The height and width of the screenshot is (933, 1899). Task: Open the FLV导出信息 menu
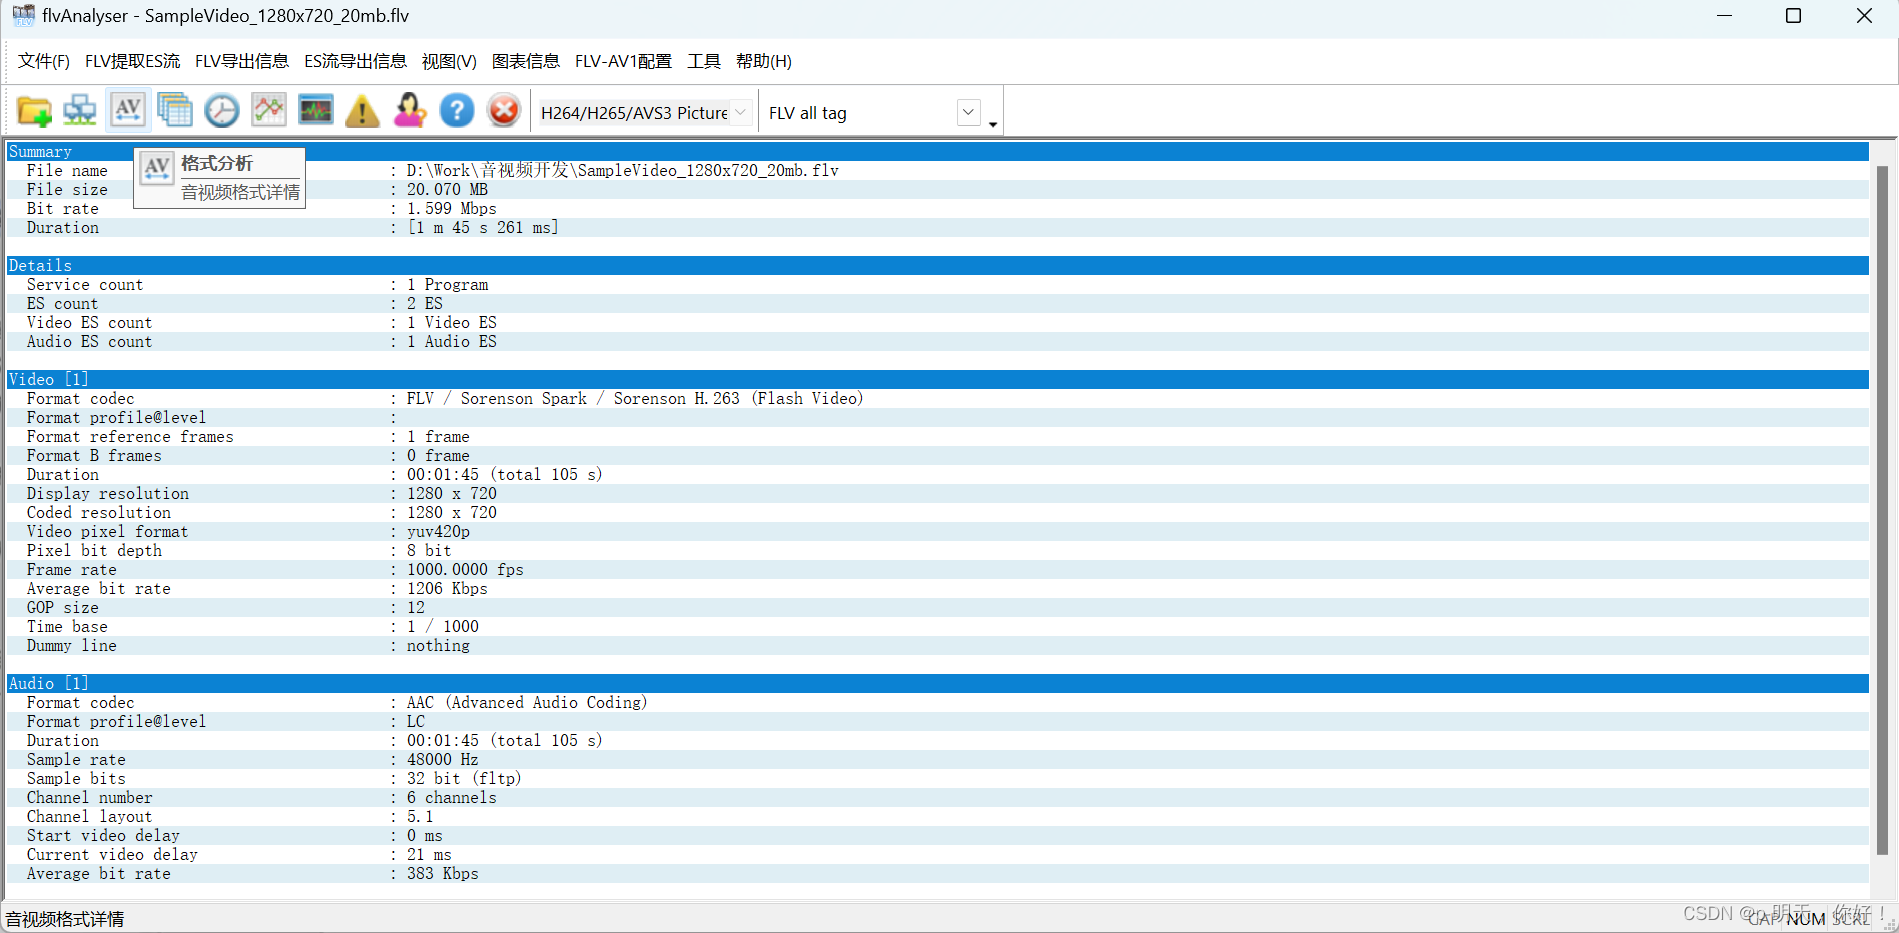(x=242, y=61)
